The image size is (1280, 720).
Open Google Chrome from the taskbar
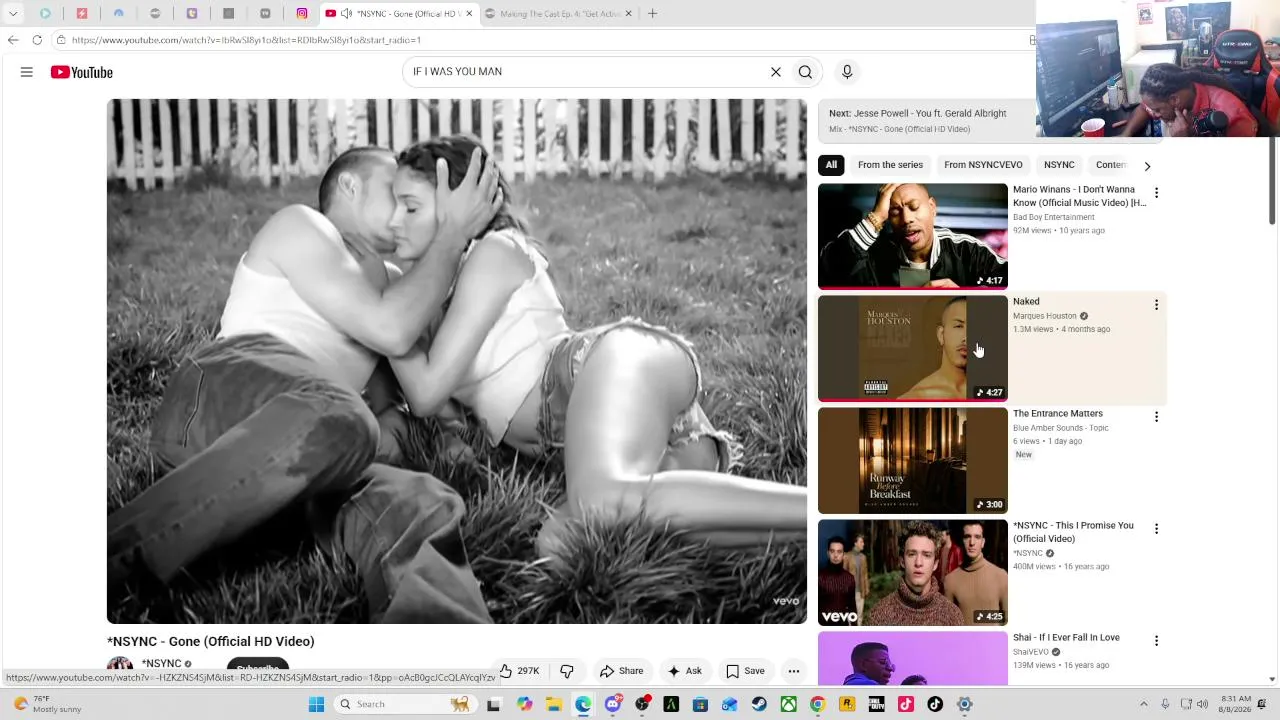[x=818, y=704]
